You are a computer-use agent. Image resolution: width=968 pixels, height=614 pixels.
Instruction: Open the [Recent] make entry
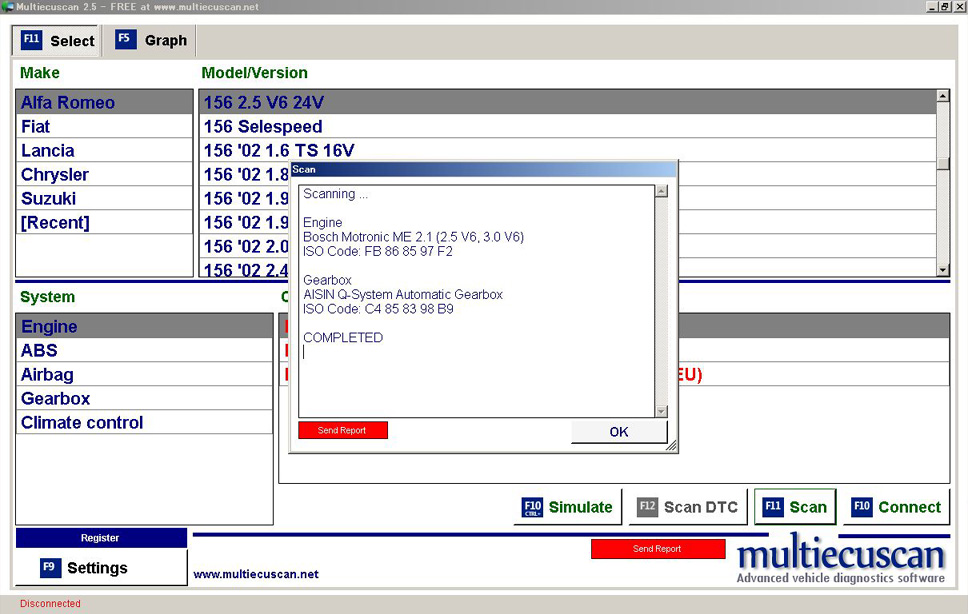point(104,223)
